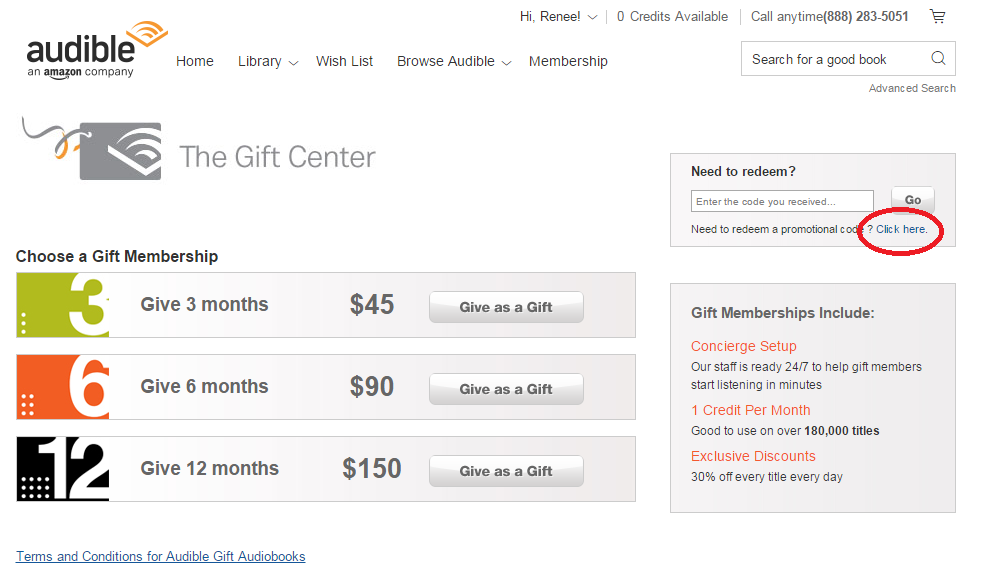Expand the Hi, Renee! account dropdown
The height and width of the screenshot is (585, 981).
(558, 17)
